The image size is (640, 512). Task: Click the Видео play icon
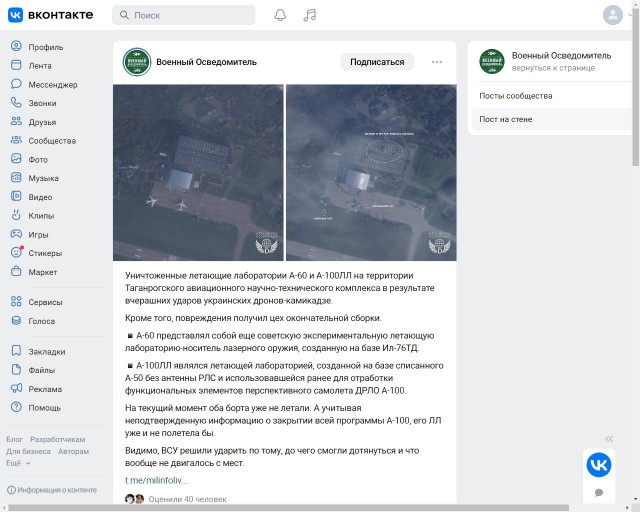coord(16,196)
